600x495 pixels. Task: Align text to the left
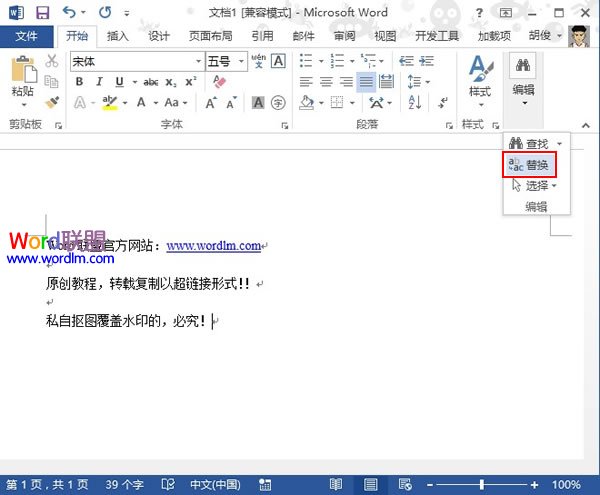coord(306,81)
